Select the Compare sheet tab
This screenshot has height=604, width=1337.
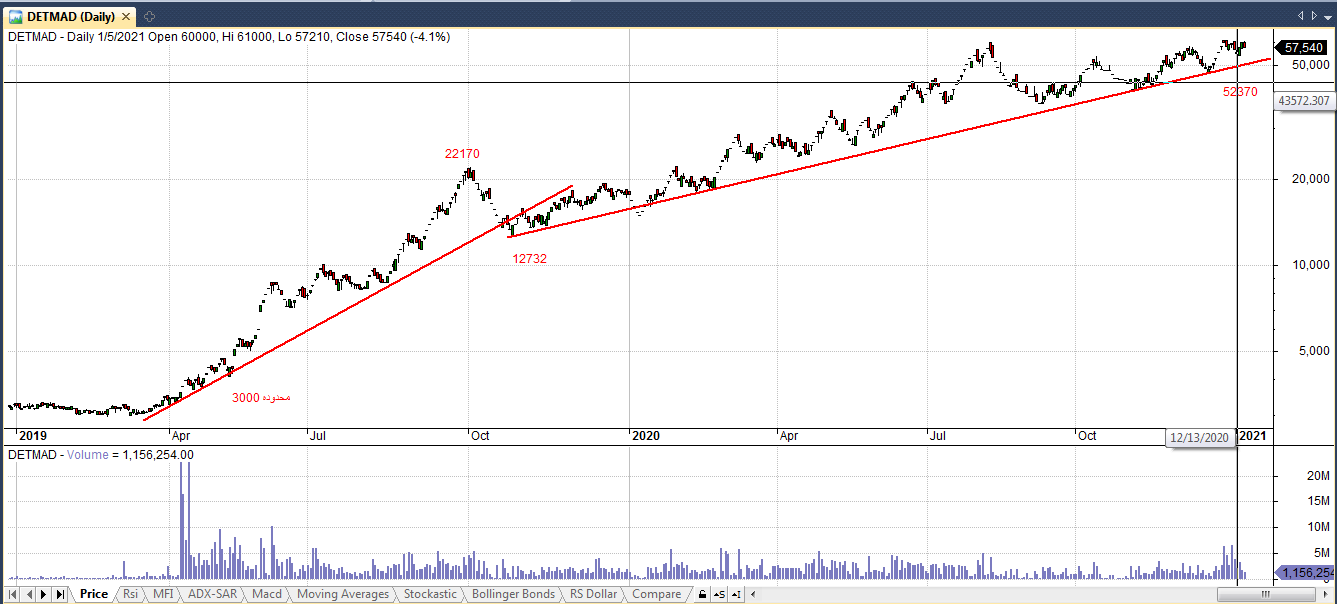[x=656, y=594]
